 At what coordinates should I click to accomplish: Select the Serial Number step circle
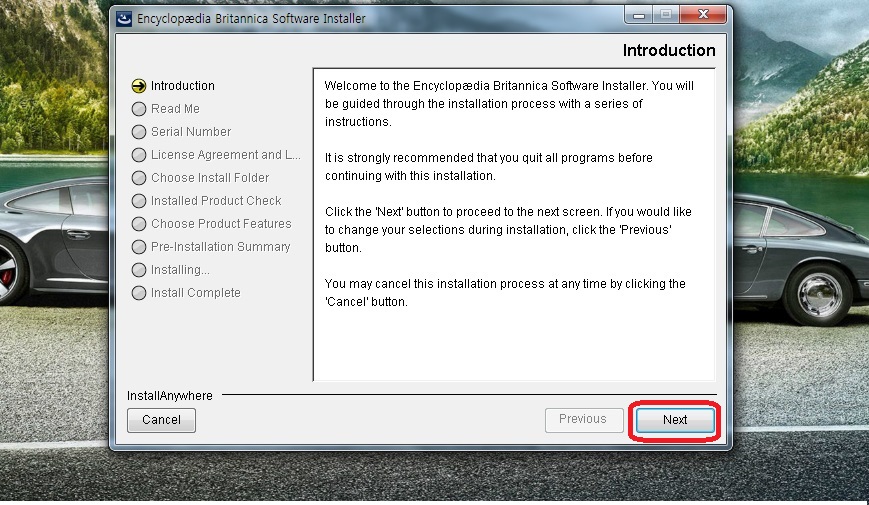point(139,132)
